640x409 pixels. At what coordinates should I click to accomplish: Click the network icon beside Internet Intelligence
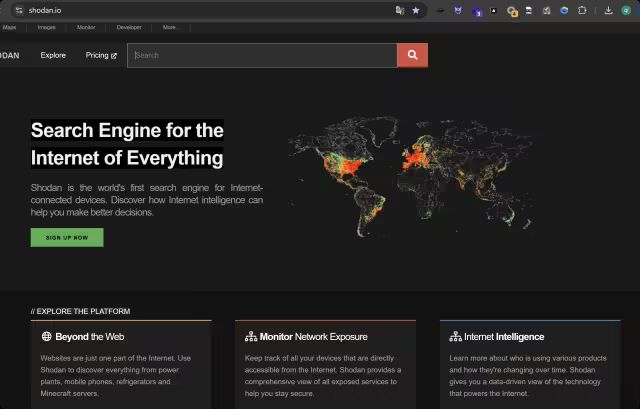pos(455,336)
